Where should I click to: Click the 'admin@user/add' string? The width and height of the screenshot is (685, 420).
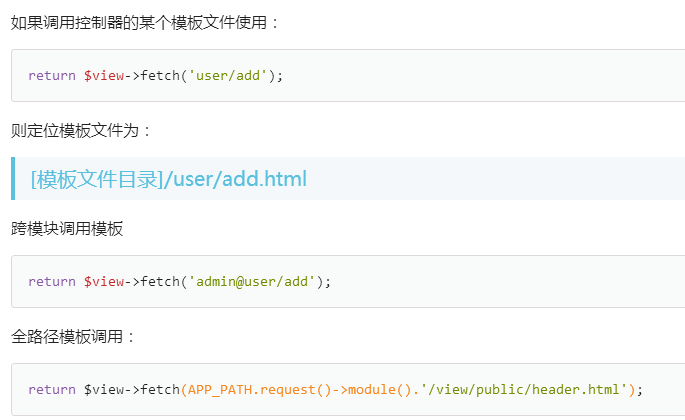click(252, 281)
